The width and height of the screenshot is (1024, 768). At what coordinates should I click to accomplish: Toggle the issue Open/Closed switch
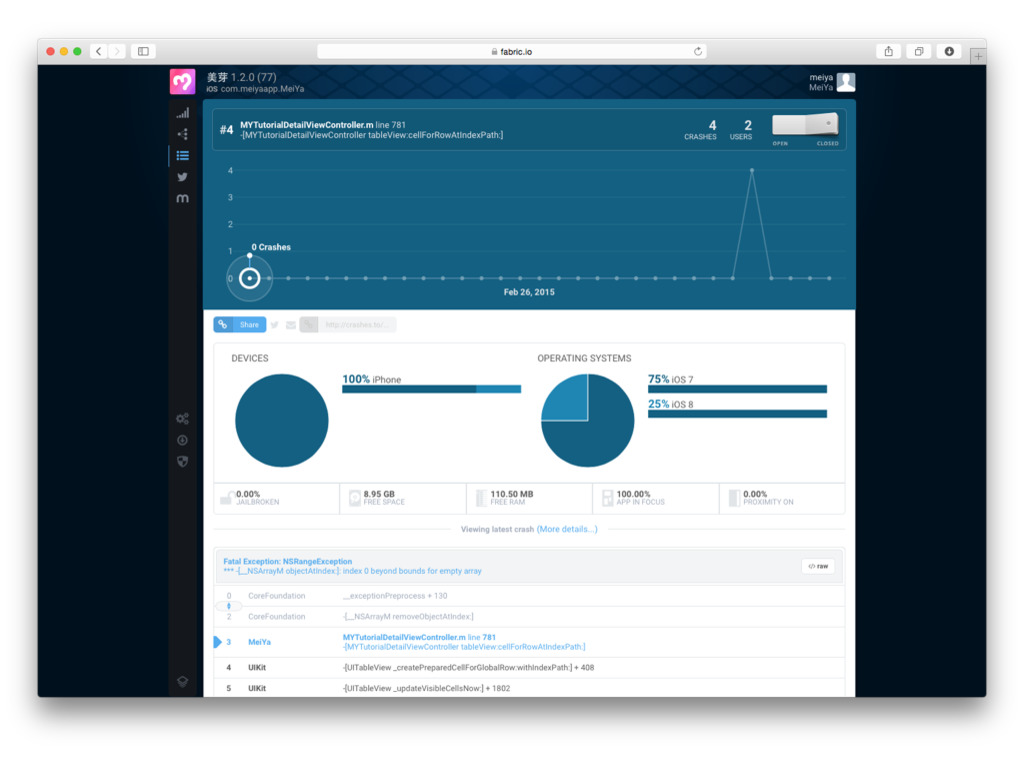pos(805,124)
